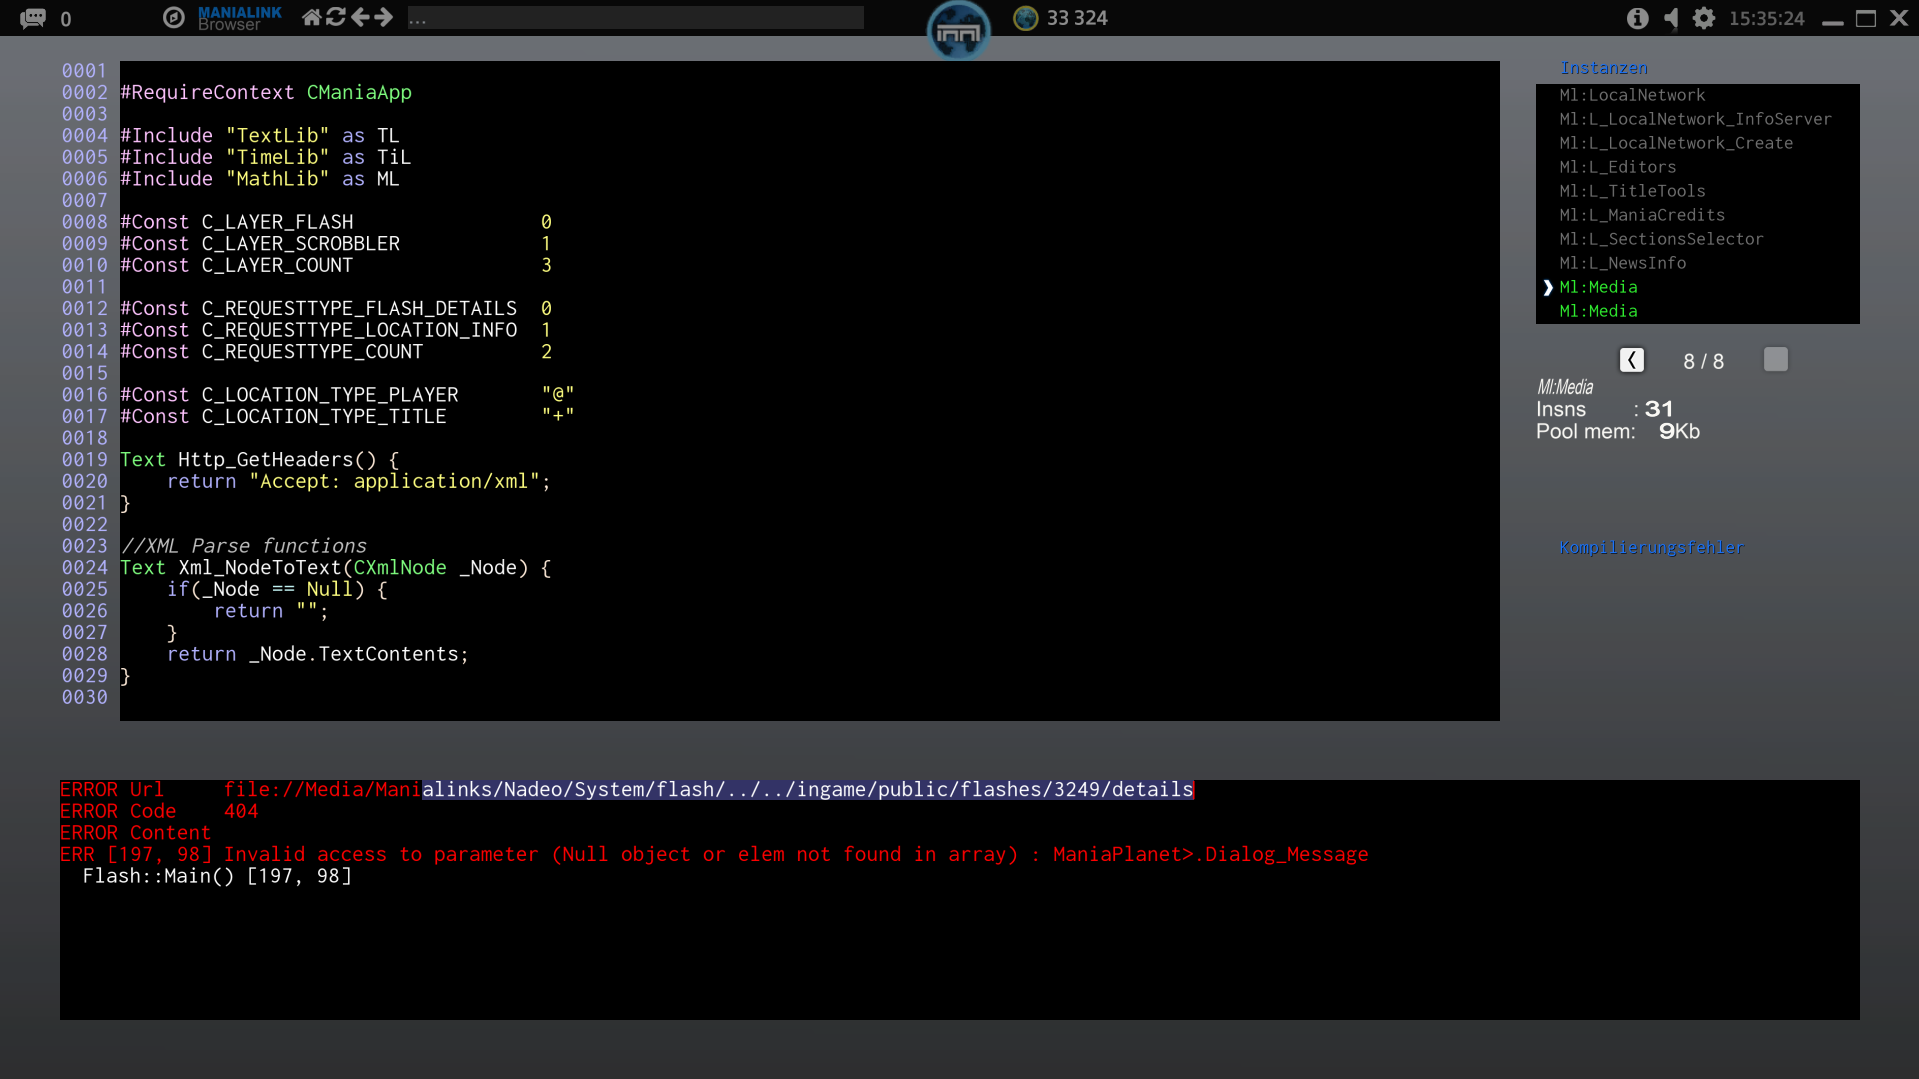This screenshot has height=1079, width=1919.
Task: Mute sound with the speaker icon
Action: coord(1671,18)
